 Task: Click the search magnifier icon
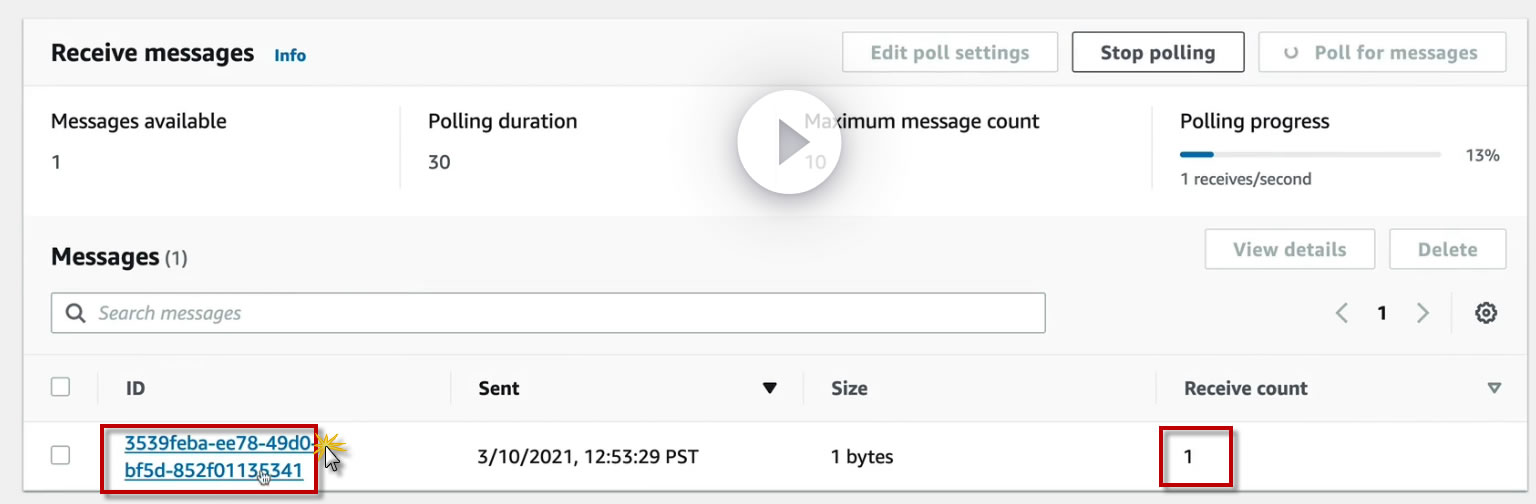click(76, 313)
